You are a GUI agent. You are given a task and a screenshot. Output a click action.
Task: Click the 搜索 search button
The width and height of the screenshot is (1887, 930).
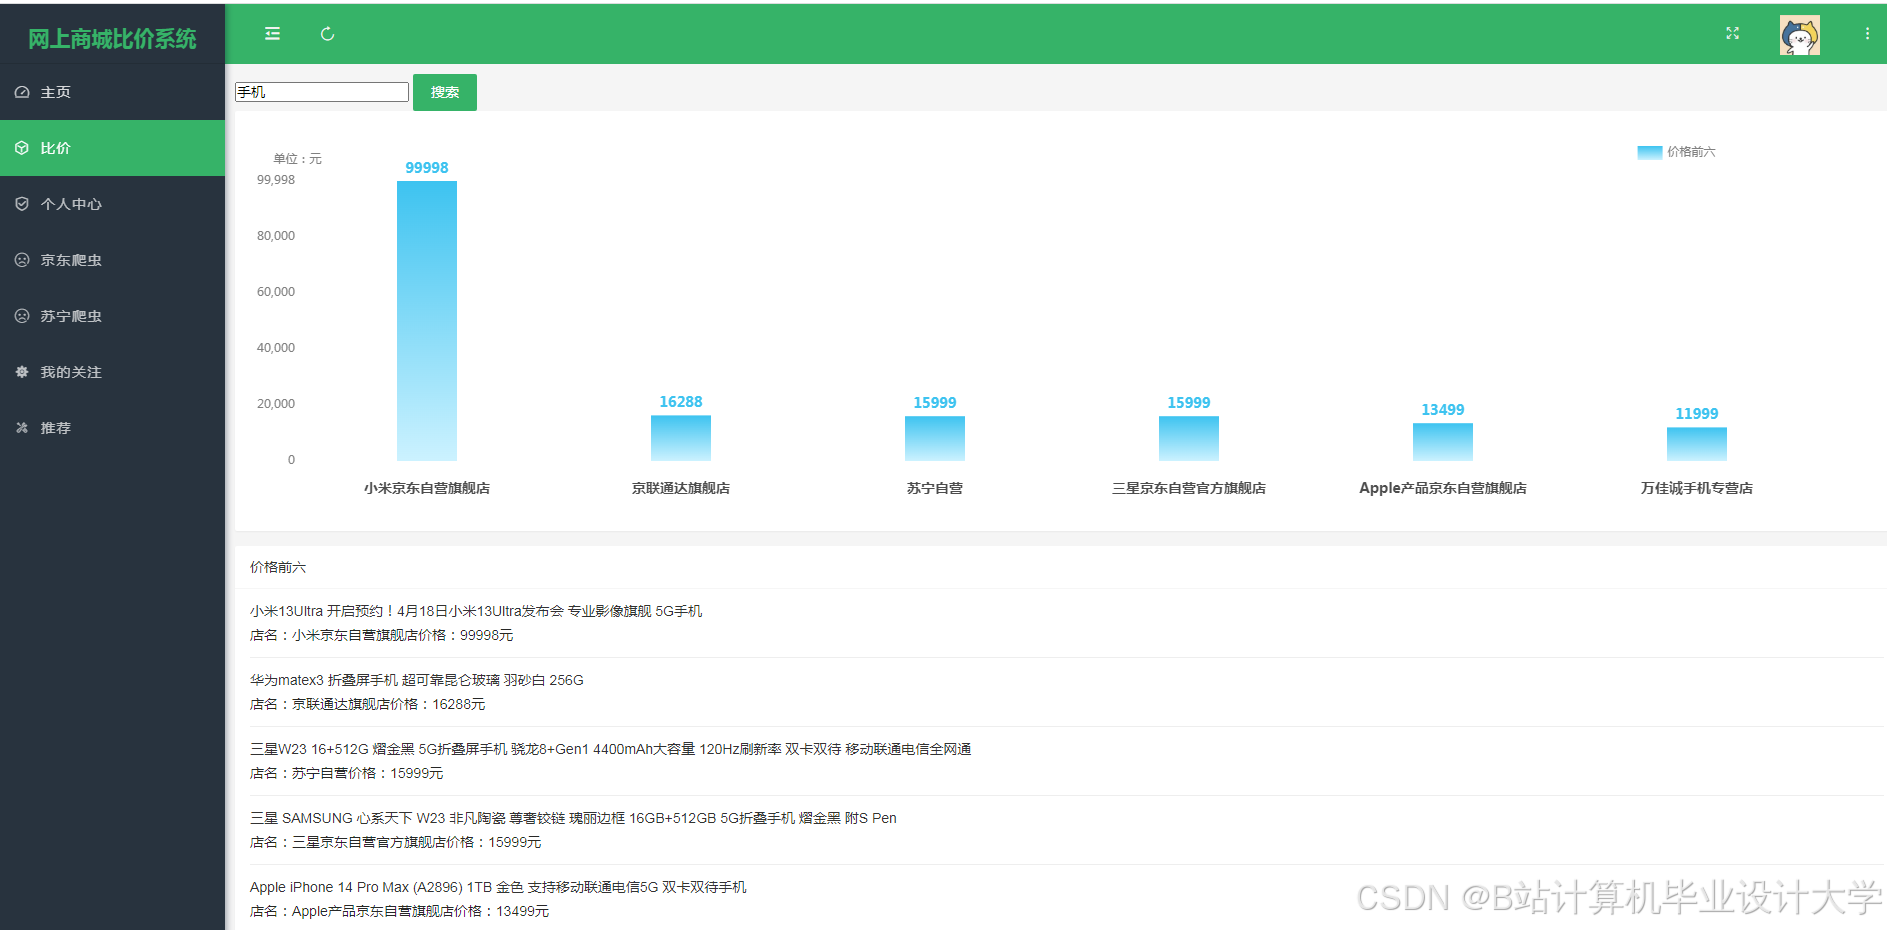coord(445,92)
